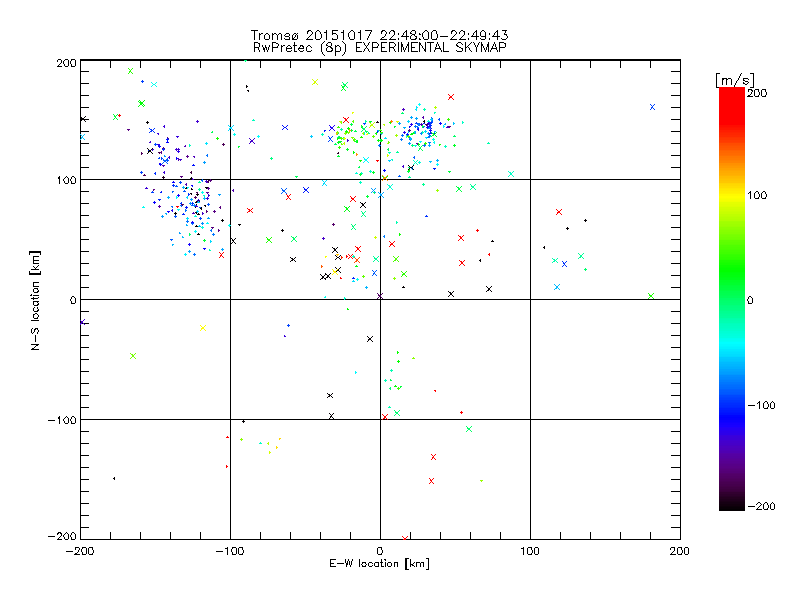
Task: Click the x-axis tick label "200"
Action: (x=680, y=551)
